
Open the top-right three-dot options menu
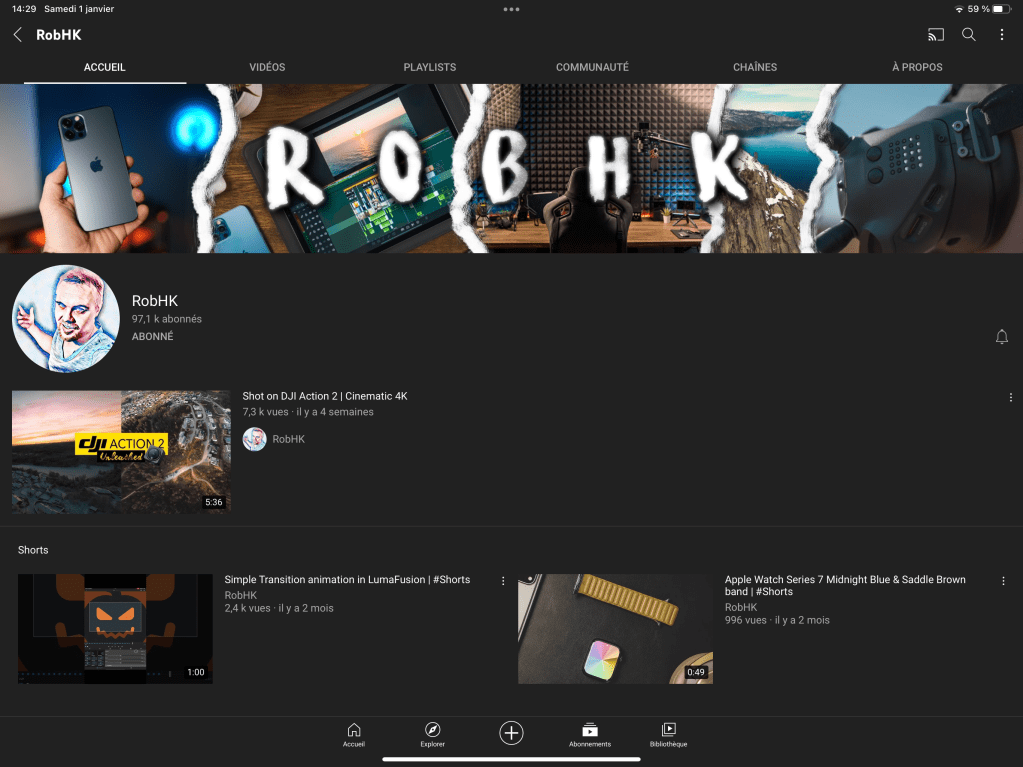click(1002, 35)
